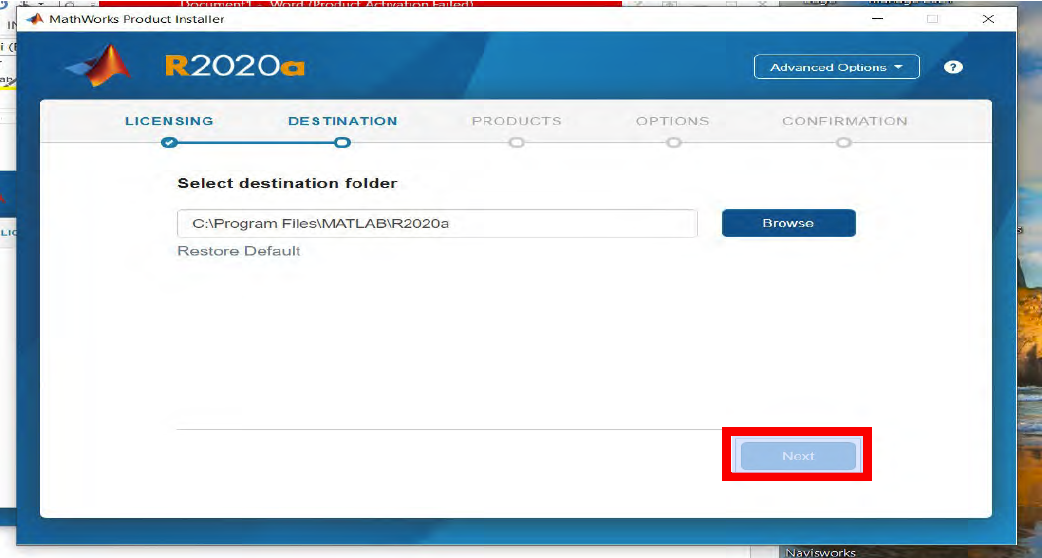Click the MATLAB logo in the header

(x=100, y=66)
